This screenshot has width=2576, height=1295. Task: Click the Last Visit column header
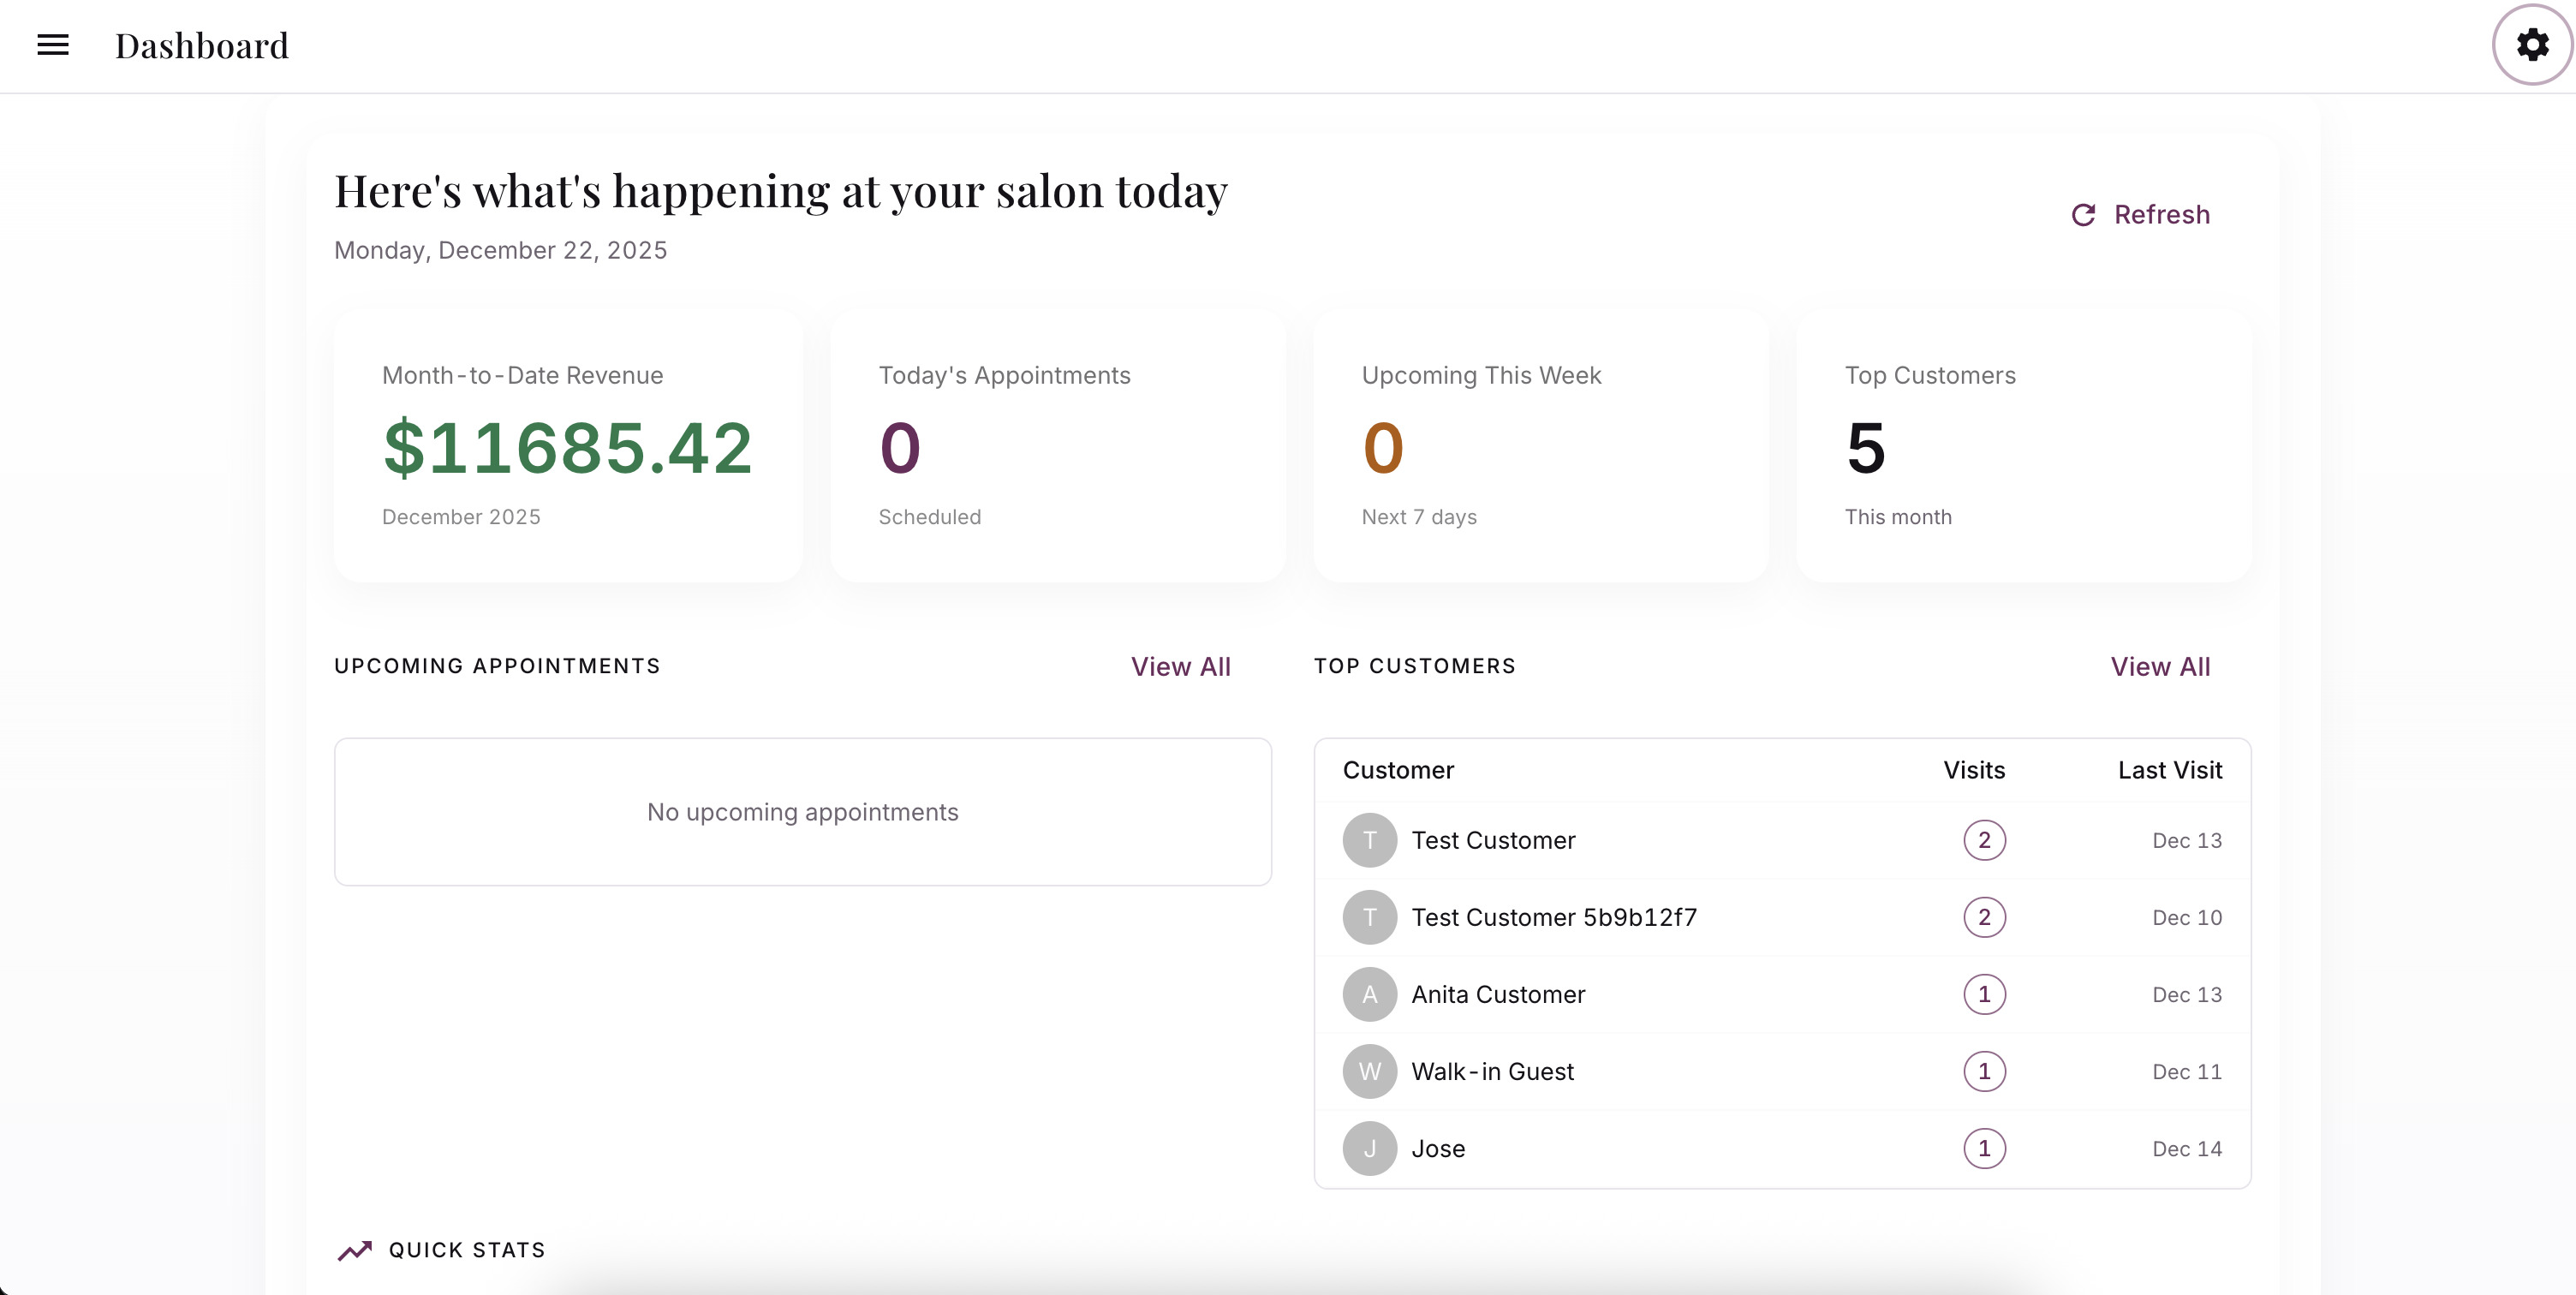pyautogui.click(x=2169, y=770)
